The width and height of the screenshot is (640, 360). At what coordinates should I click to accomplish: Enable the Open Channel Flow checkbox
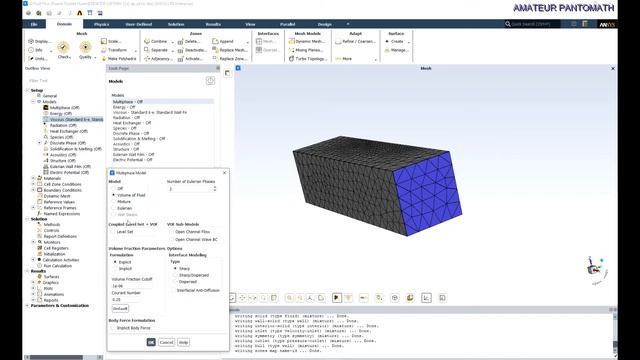coord(172,231)
